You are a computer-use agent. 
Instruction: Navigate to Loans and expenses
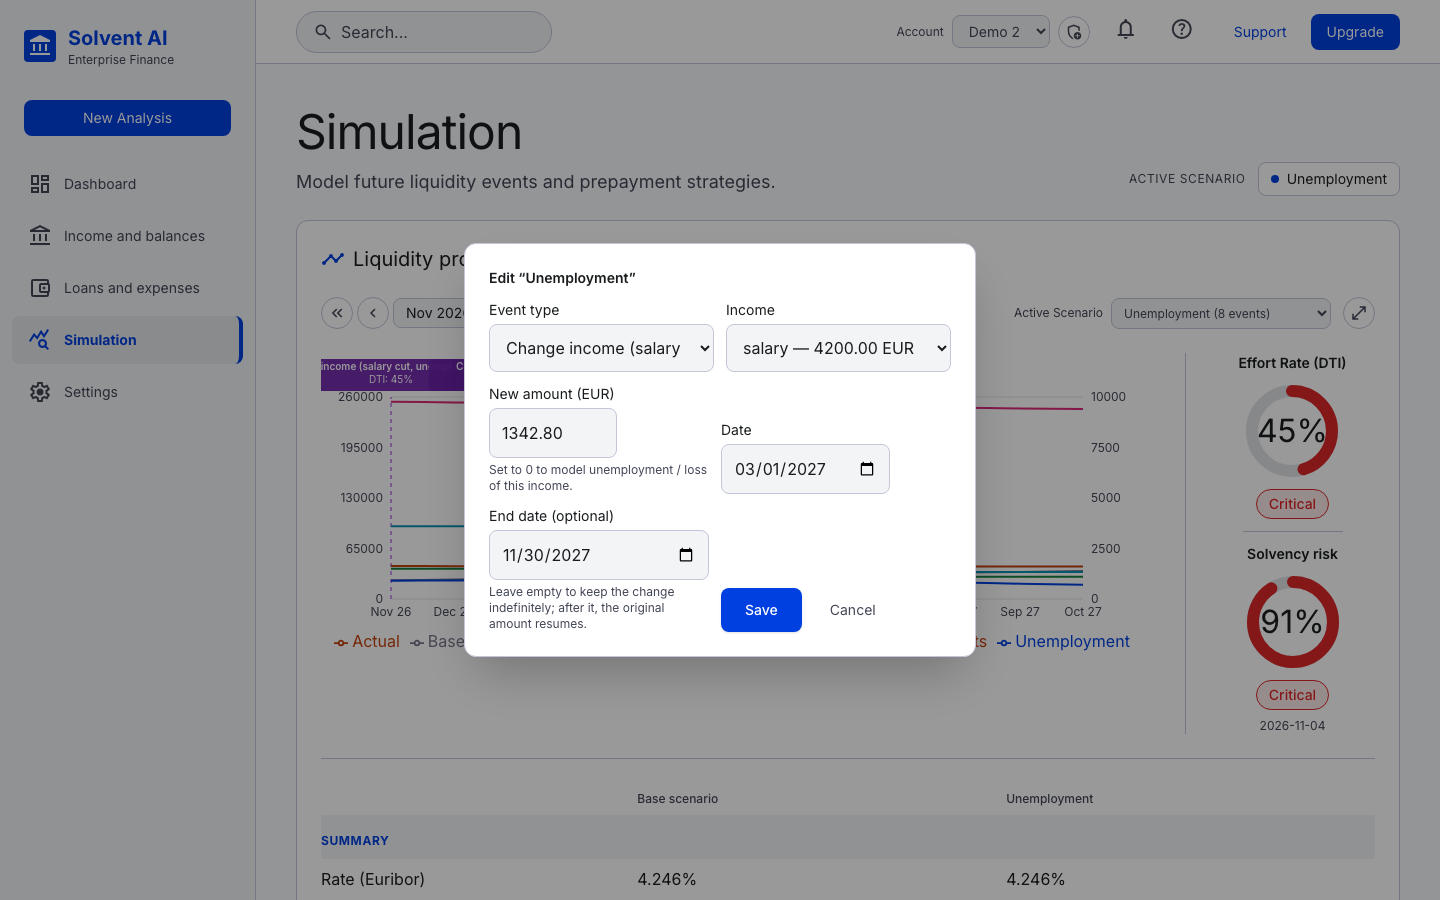tap(127, 288)
